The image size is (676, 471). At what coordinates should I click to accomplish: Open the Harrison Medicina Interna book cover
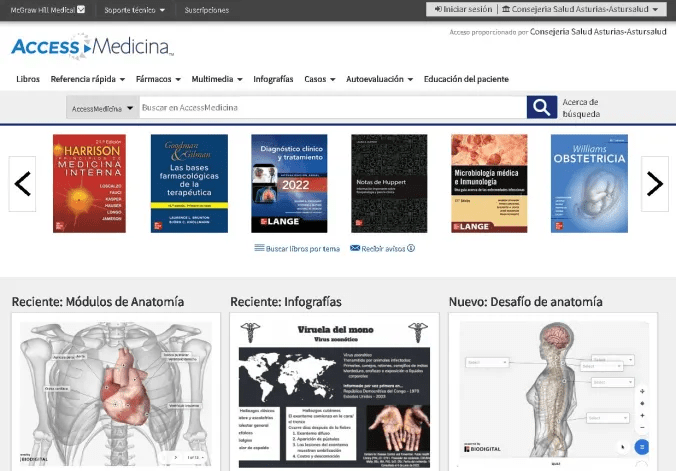[x=90, y=184]
